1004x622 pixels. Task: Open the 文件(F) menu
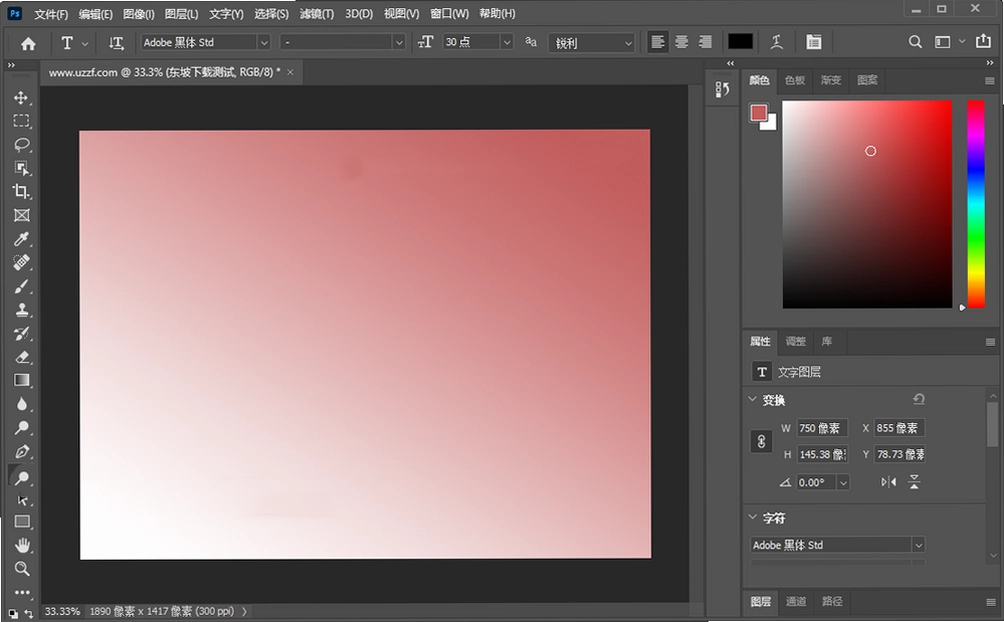(51, 13)
